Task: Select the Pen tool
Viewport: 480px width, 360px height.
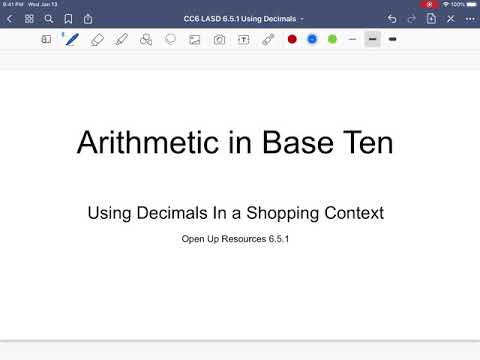Action: pyautogui.click(x=72, y=39)
